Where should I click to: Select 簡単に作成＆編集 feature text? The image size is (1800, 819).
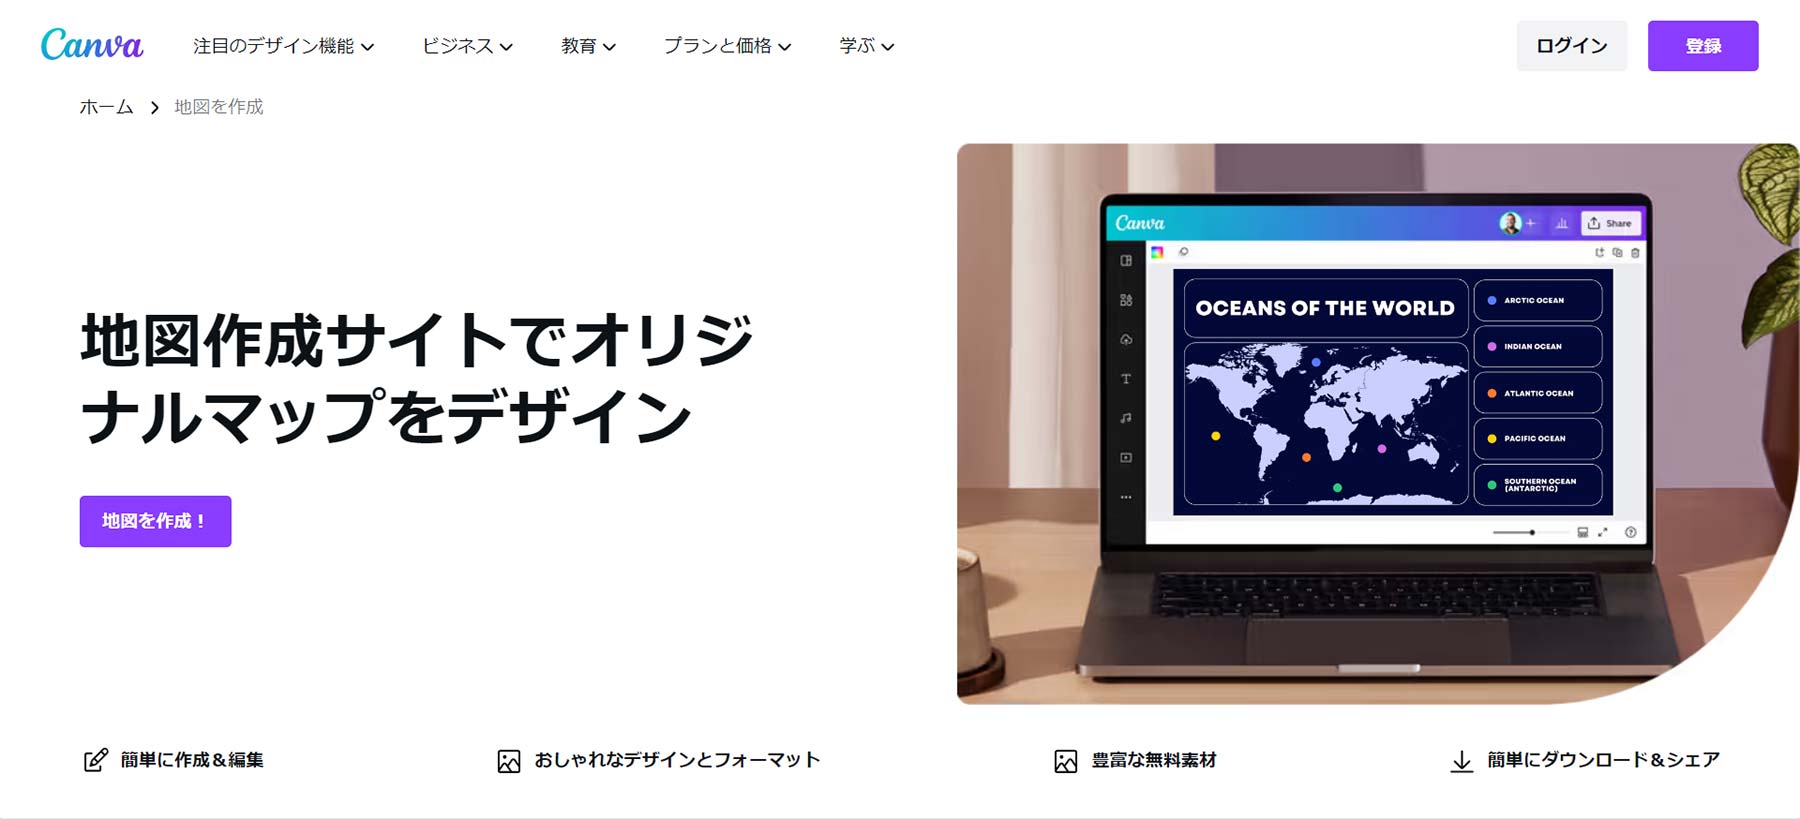click(x=192, y=760)
